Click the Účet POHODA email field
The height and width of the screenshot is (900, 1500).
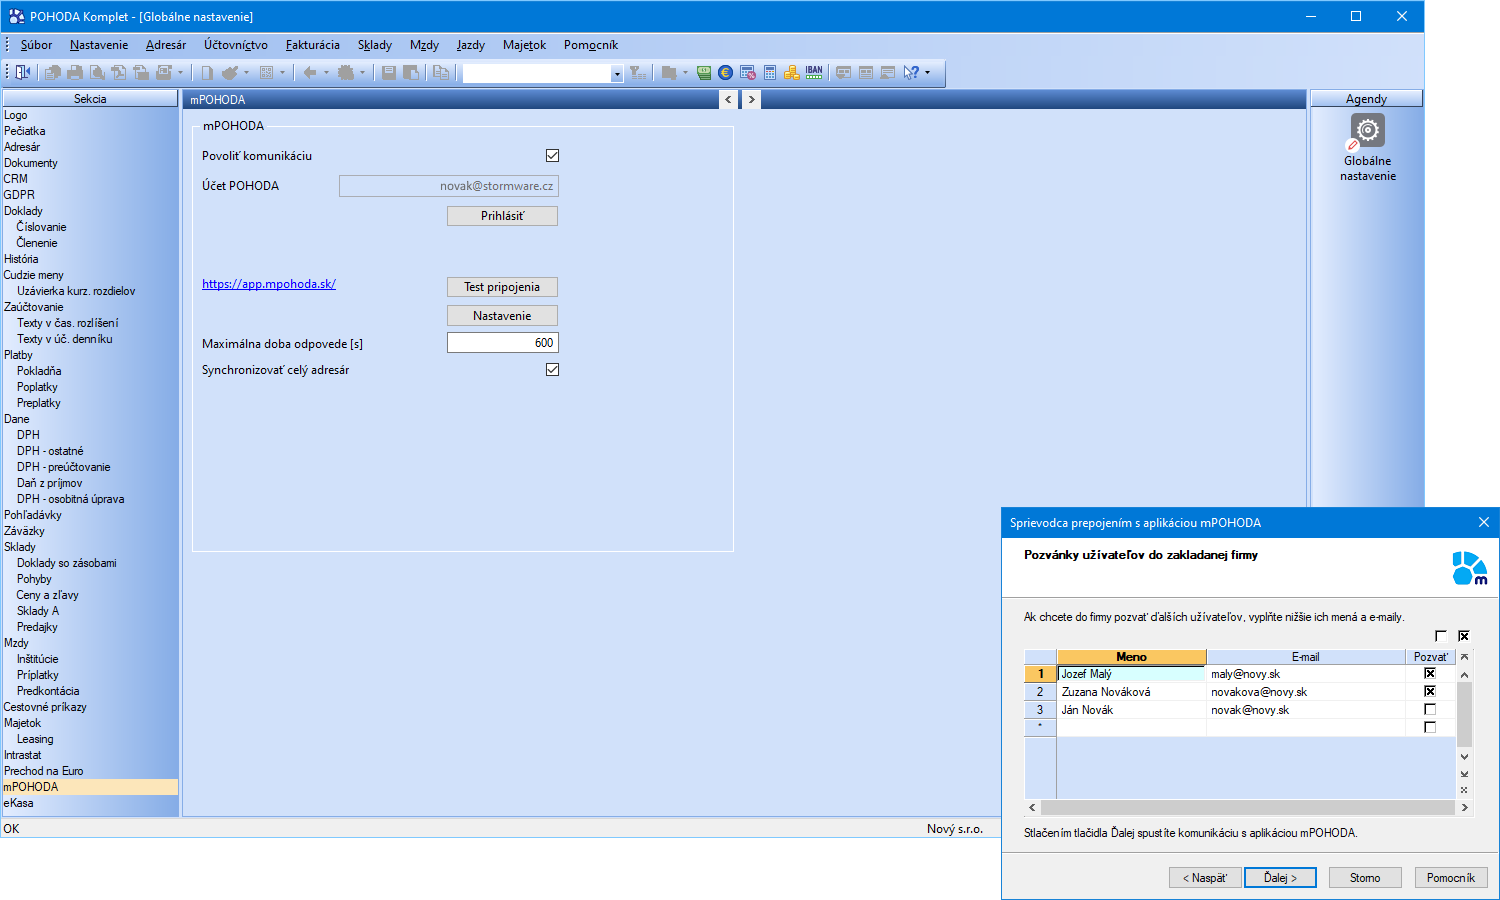449,186
